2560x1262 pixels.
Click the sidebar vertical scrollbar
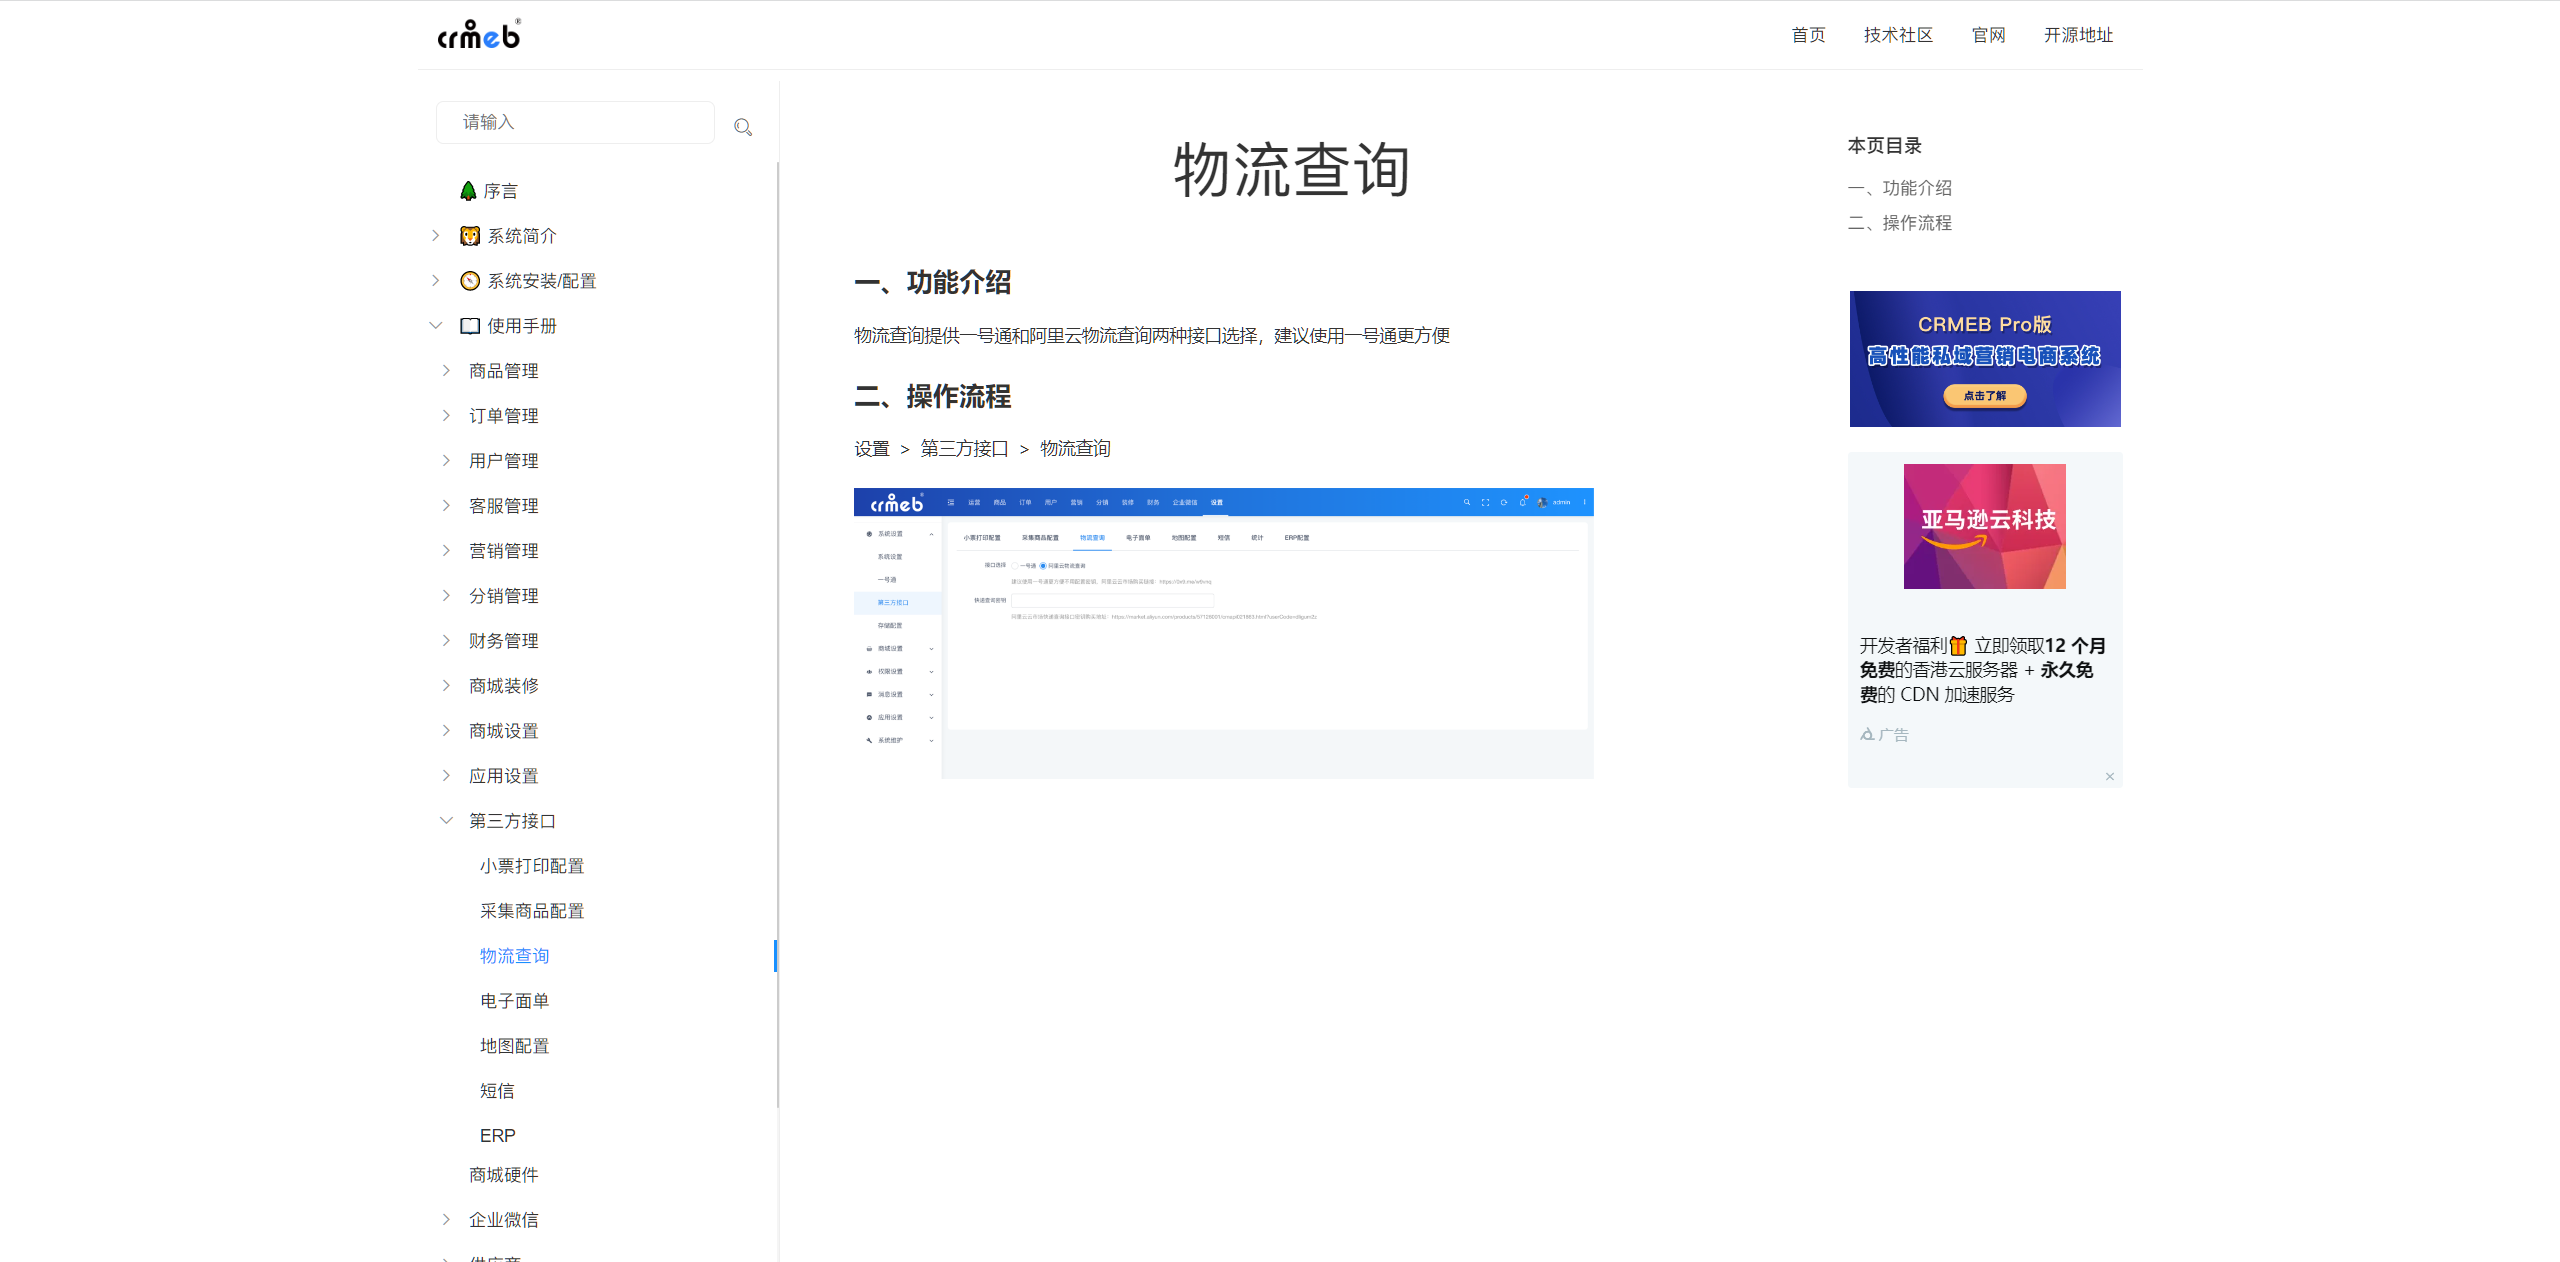tap(778, 635)
